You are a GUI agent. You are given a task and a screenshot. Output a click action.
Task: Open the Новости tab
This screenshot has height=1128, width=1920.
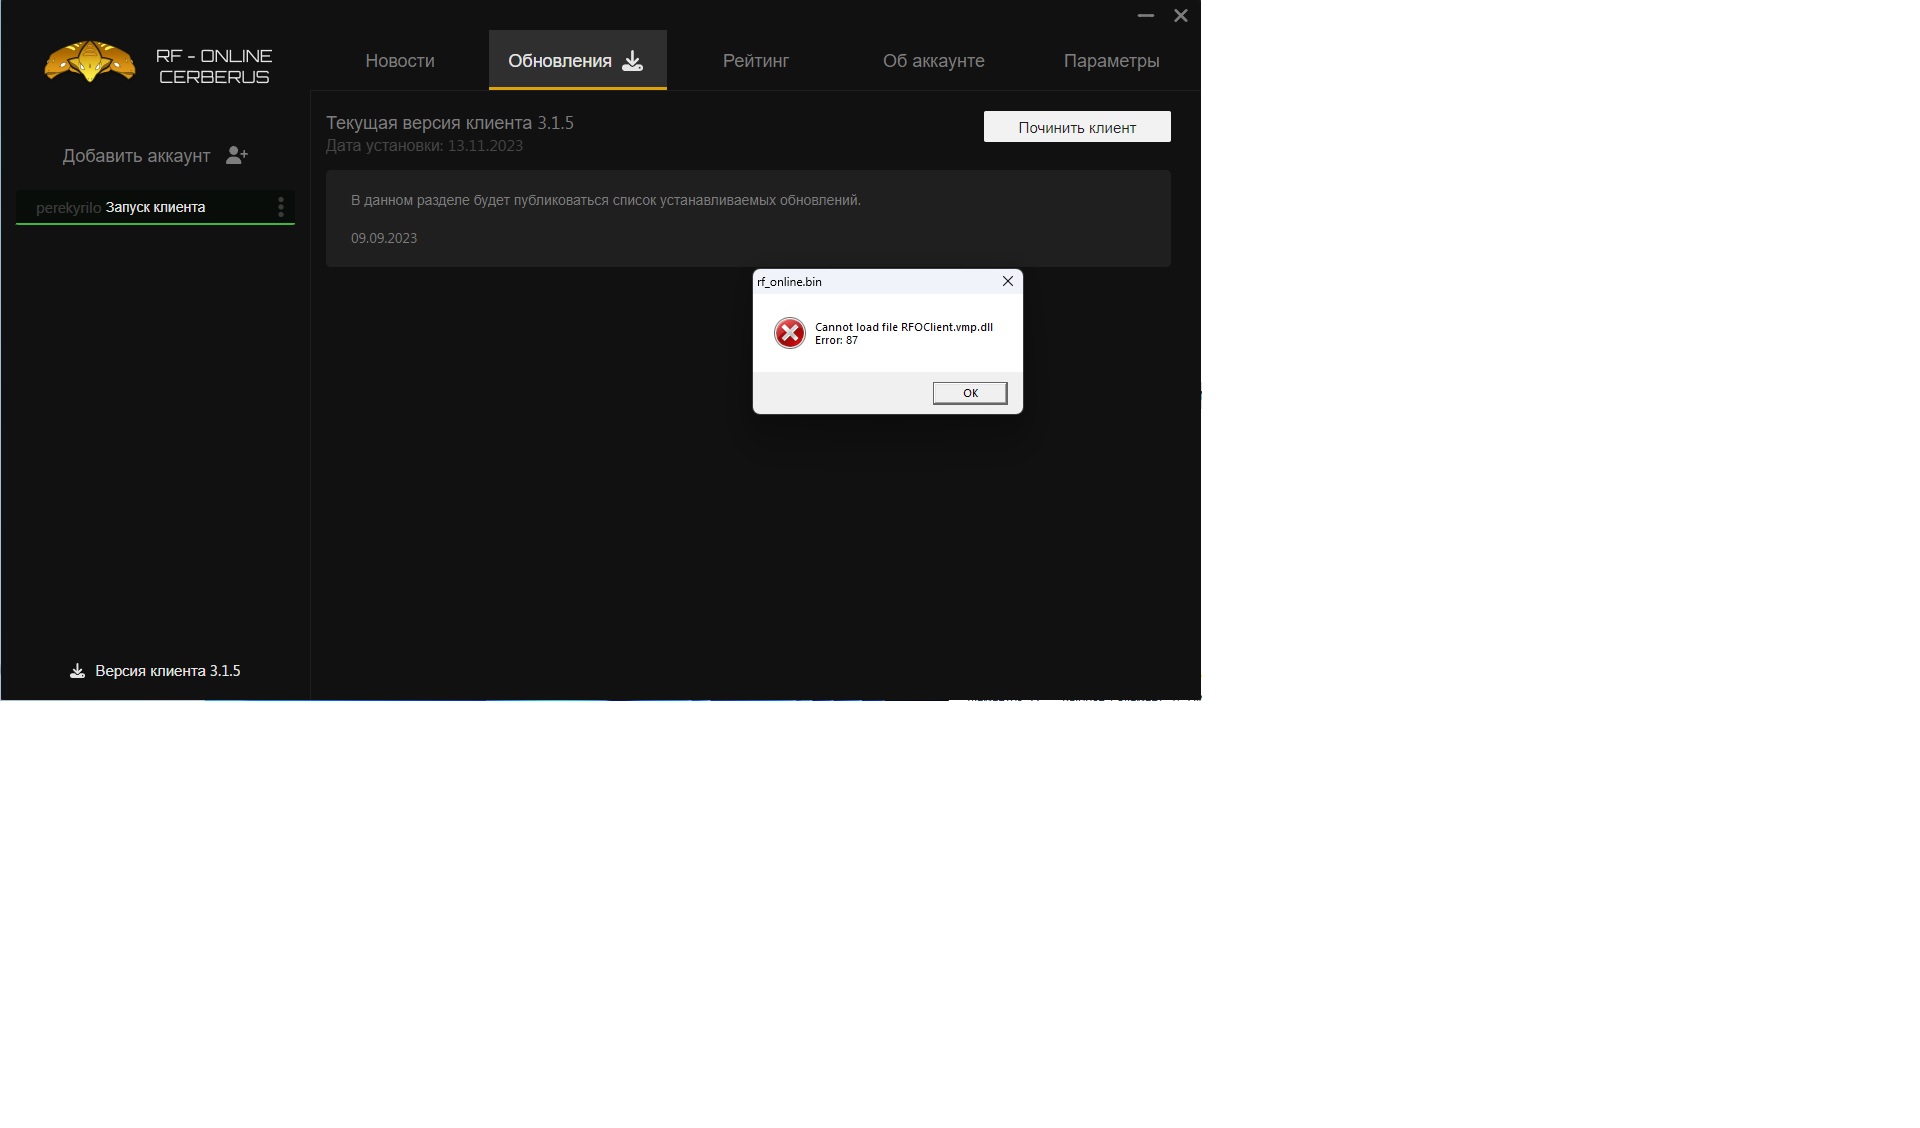(399, 61)
